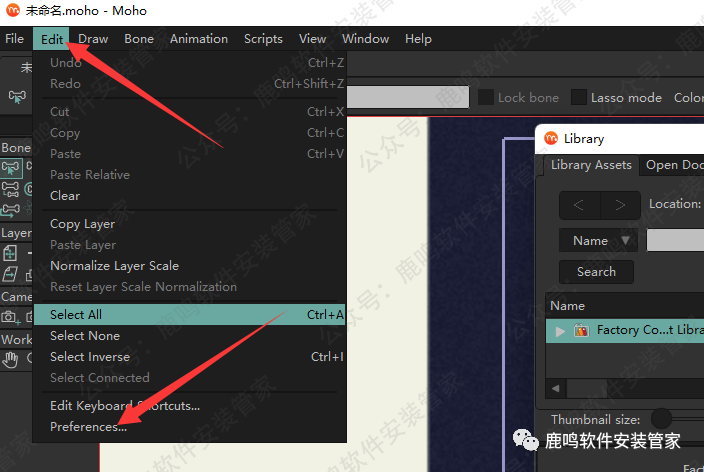Open the File menu
This screenshot has width=704, height=472.
[14, 39]
